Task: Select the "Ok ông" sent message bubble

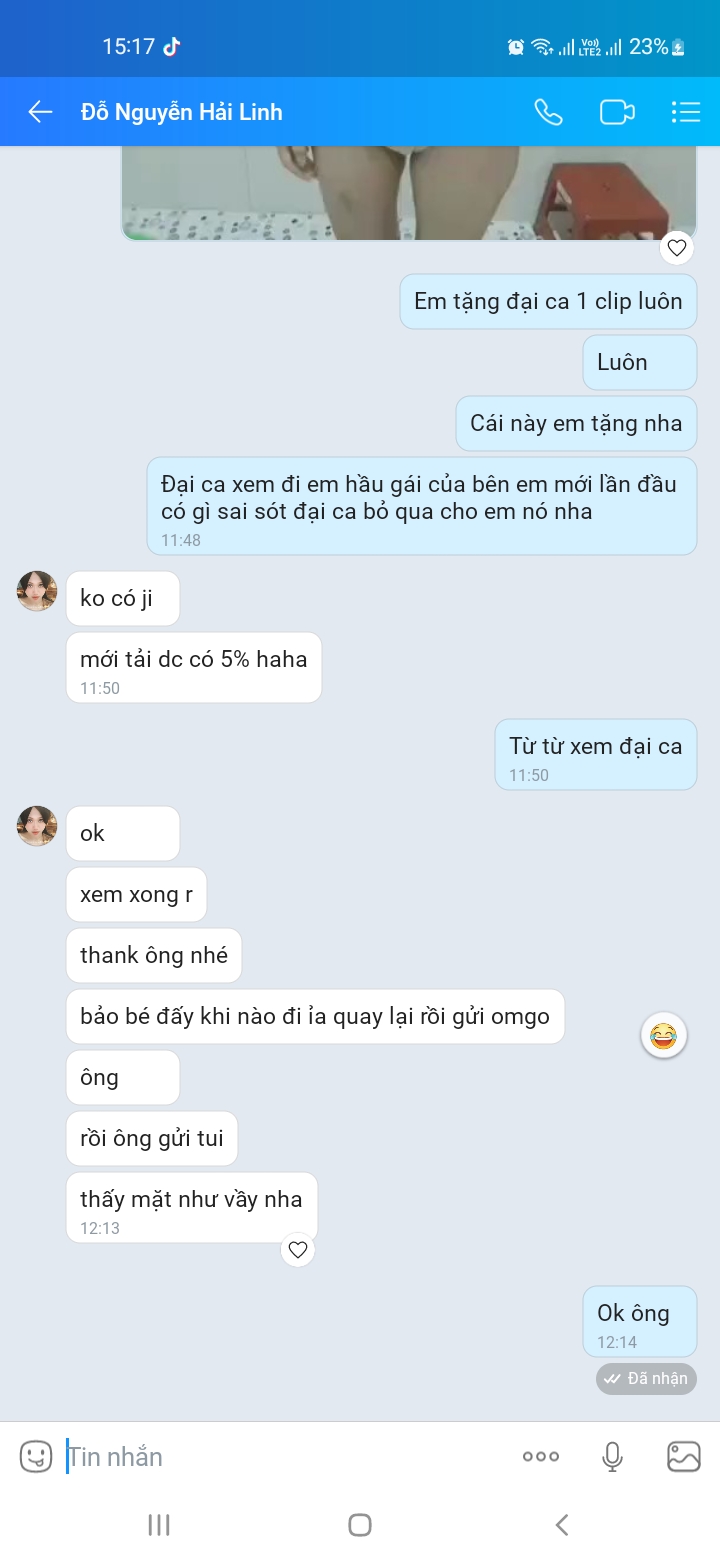Action: (x=639, y=1321)
